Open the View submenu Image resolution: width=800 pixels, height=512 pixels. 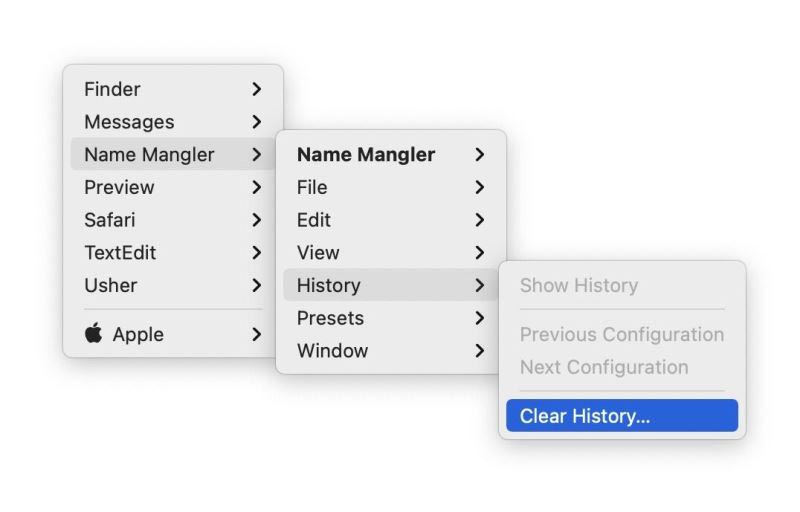[391, 252]
